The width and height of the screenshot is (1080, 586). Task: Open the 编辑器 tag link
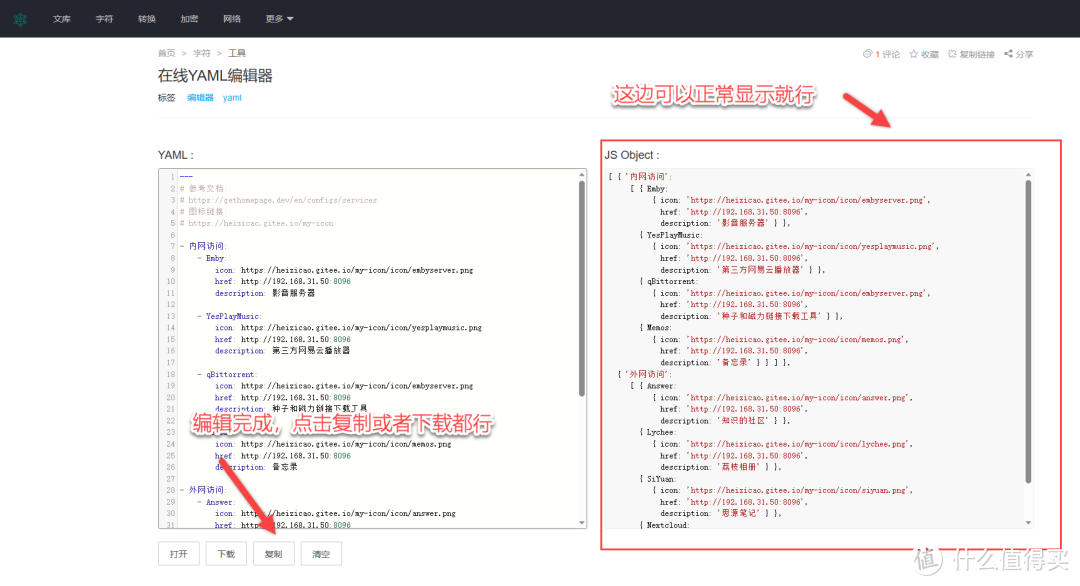point(200,98)
